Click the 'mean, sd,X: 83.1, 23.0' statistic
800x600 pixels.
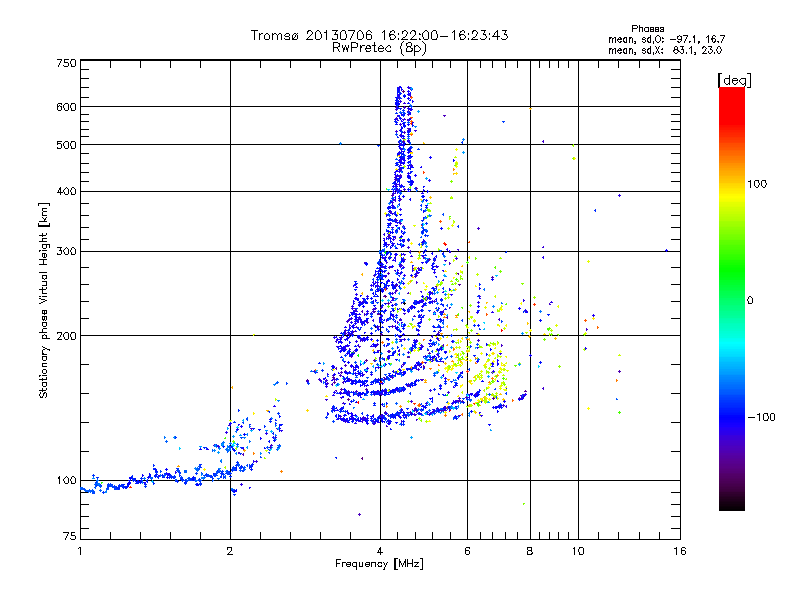coord(665,50)
